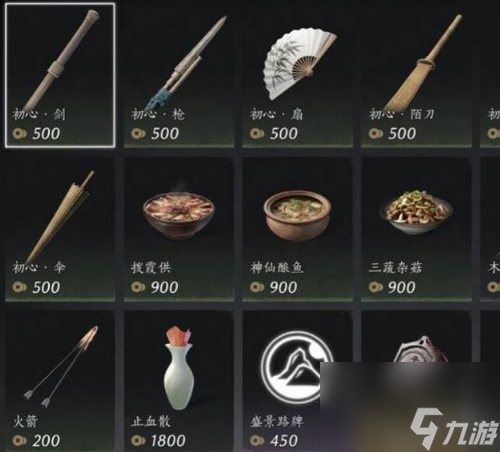Click the 初心·扇 item name label
Image resolution: width=500 pixels, height=452 pixels.
[x=277, y=114]
